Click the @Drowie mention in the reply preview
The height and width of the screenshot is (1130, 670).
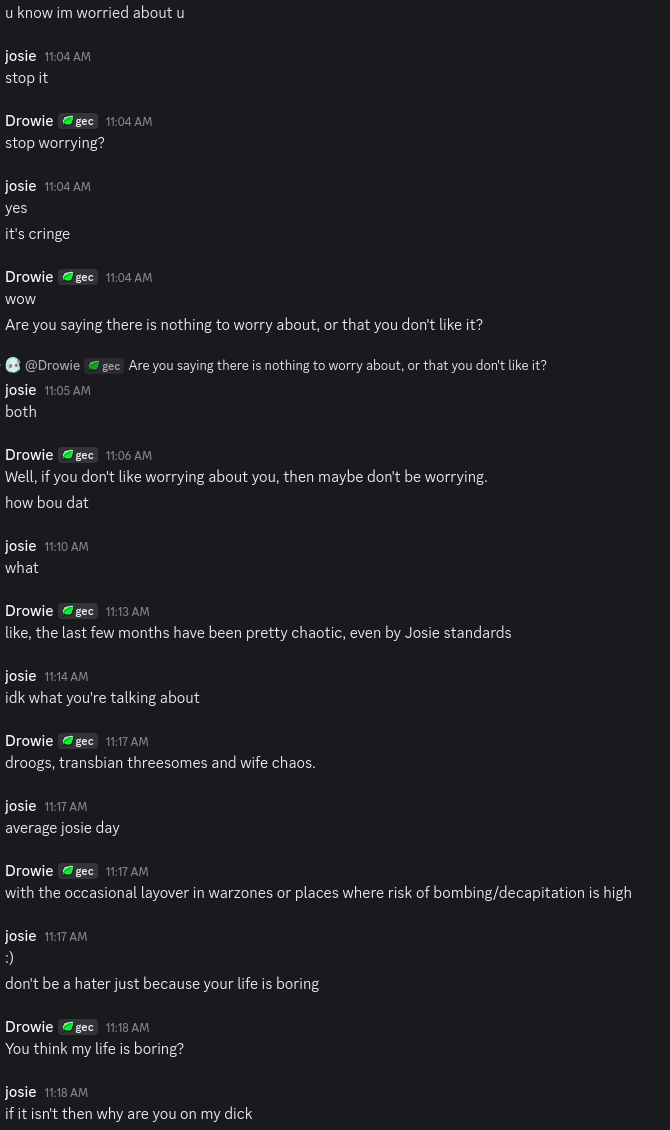click(x=52, y=366)
